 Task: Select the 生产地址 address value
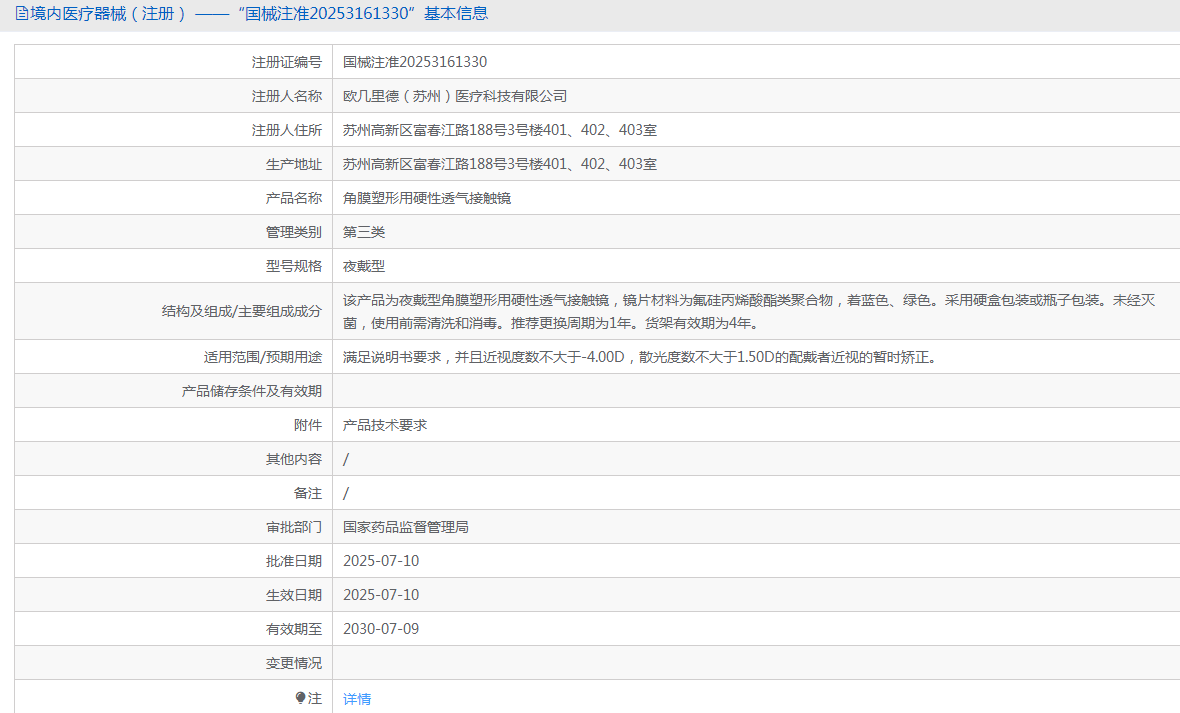[x=500, y=163]
